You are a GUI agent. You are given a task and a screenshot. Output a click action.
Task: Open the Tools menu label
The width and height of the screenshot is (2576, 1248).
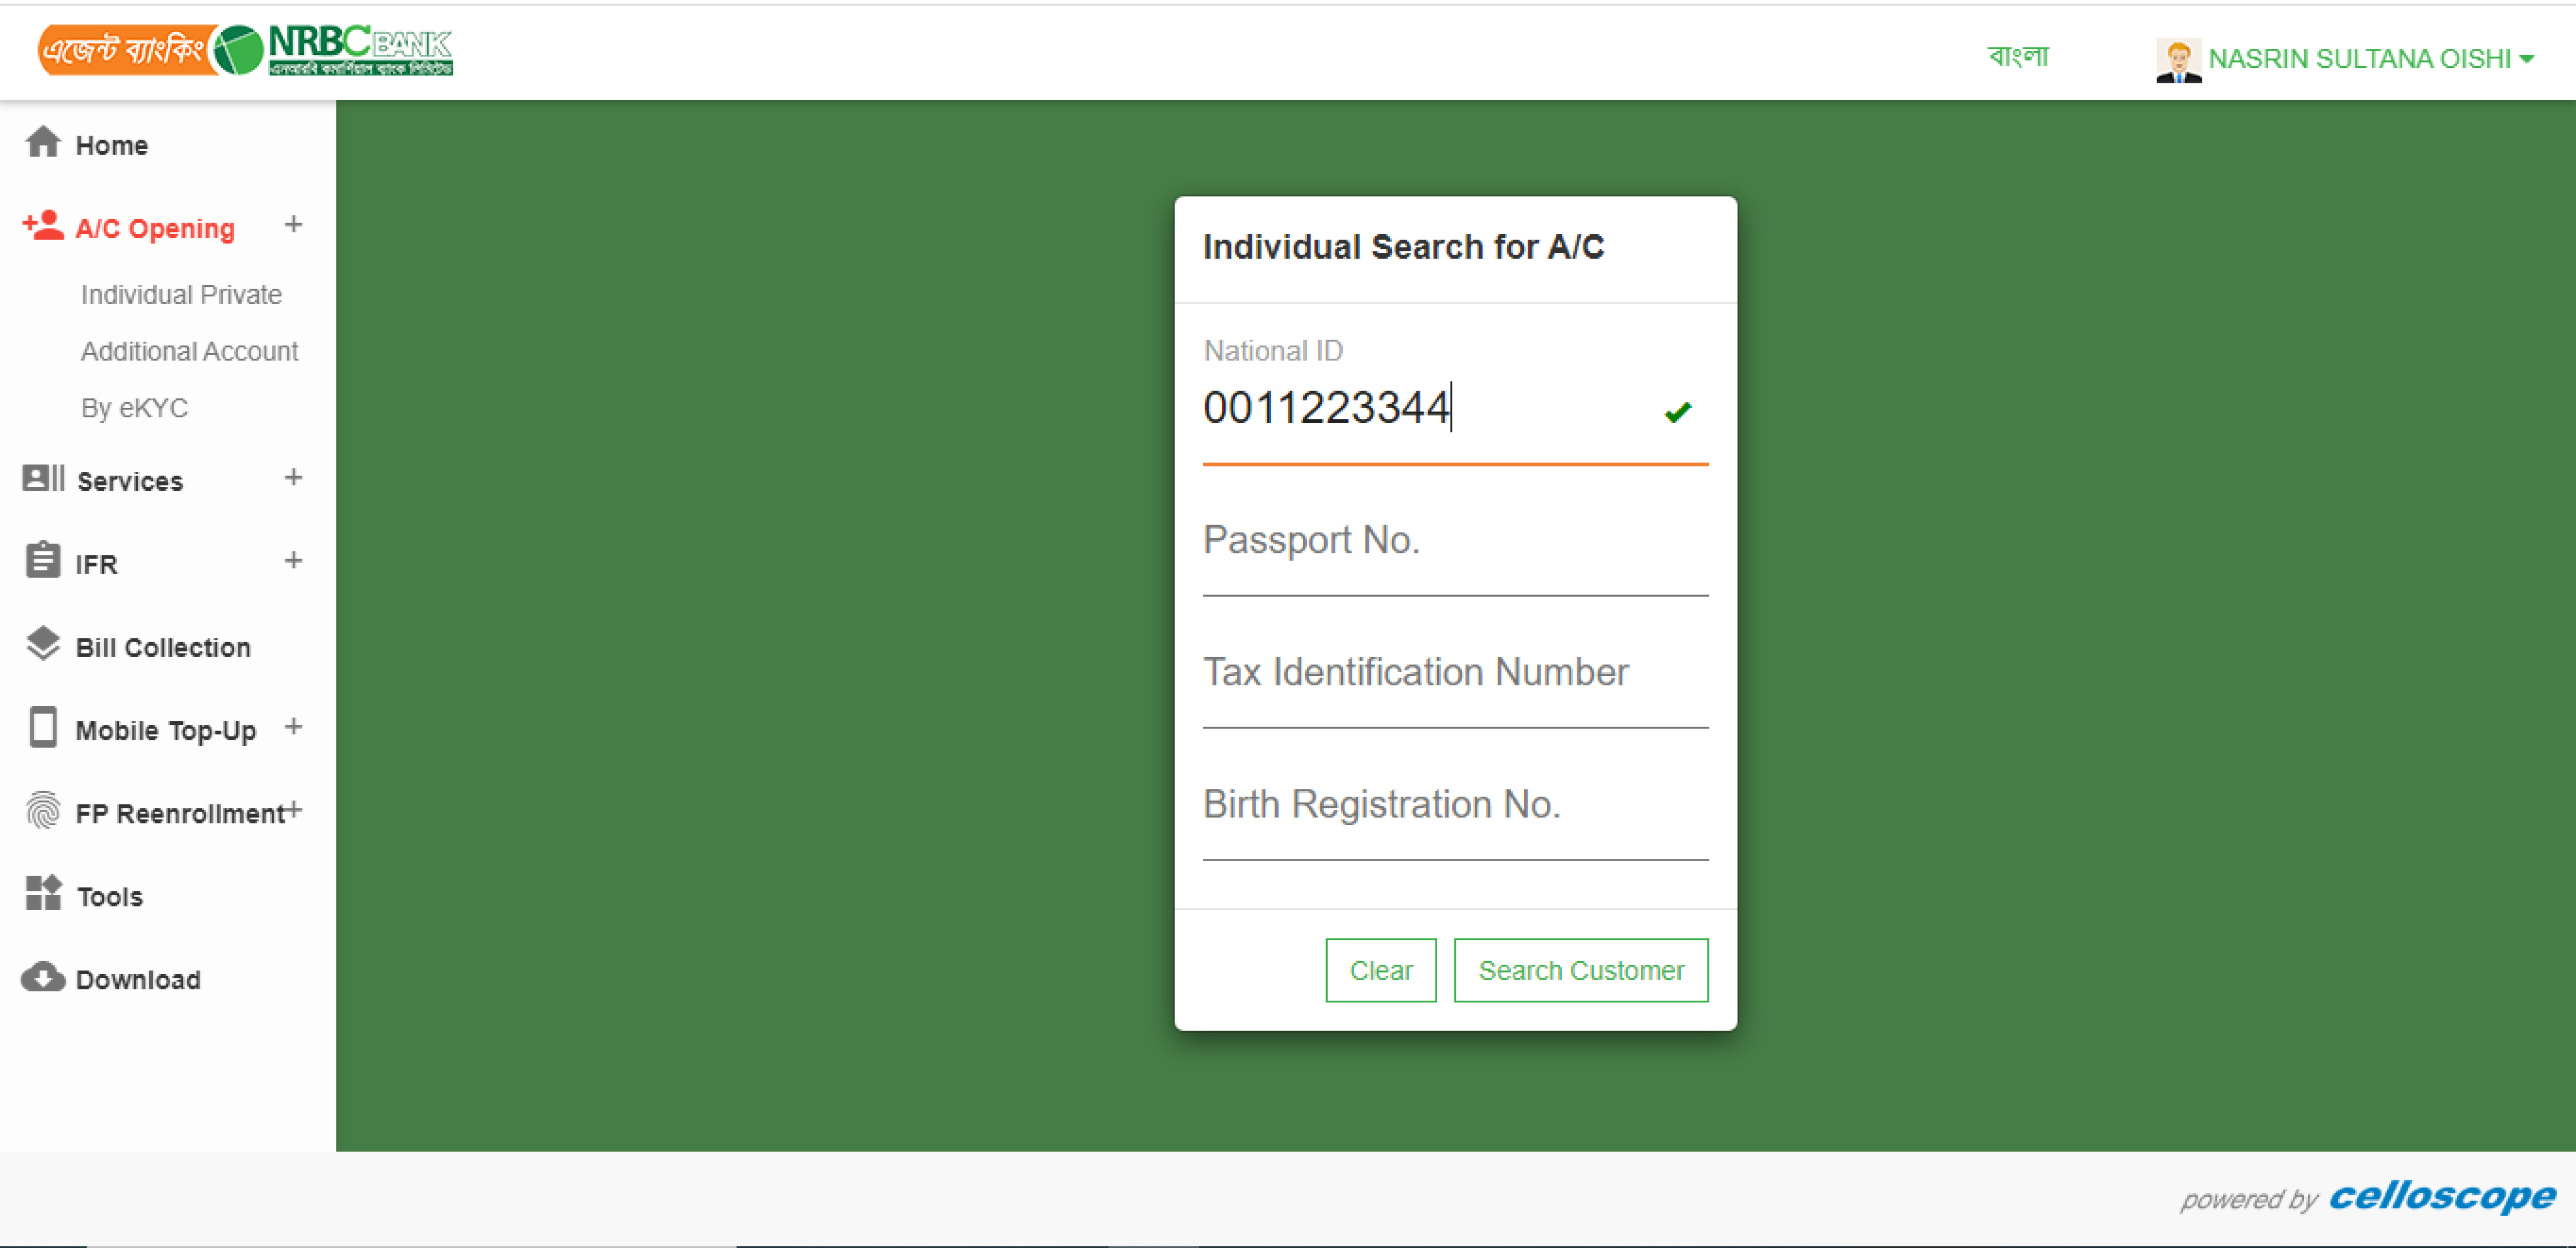(110, 896)
